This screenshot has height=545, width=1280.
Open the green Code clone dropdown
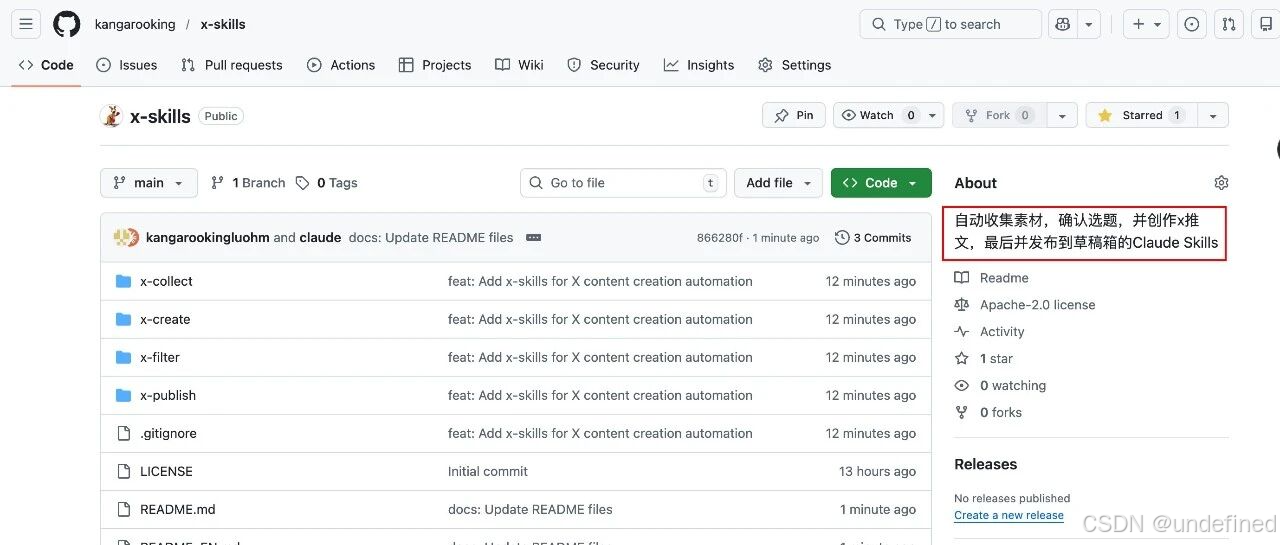[x=881, y=183]
